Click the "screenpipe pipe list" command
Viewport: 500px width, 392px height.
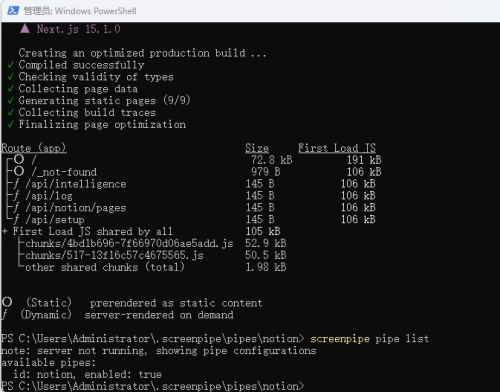[370, 339]
